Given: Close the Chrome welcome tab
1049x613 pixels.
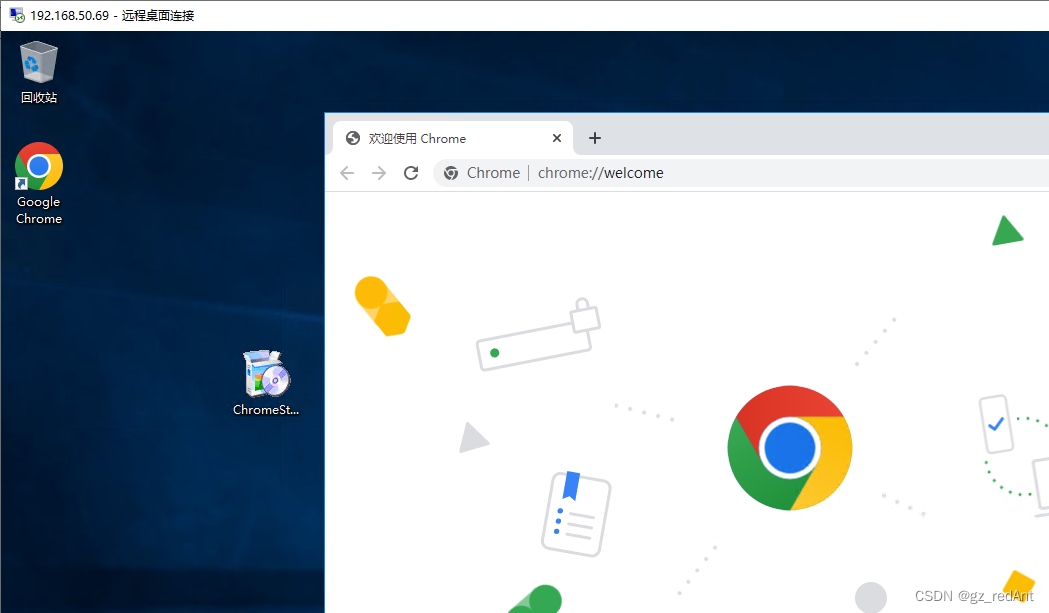Looking at the screenshot, I should tap(557, 138).
